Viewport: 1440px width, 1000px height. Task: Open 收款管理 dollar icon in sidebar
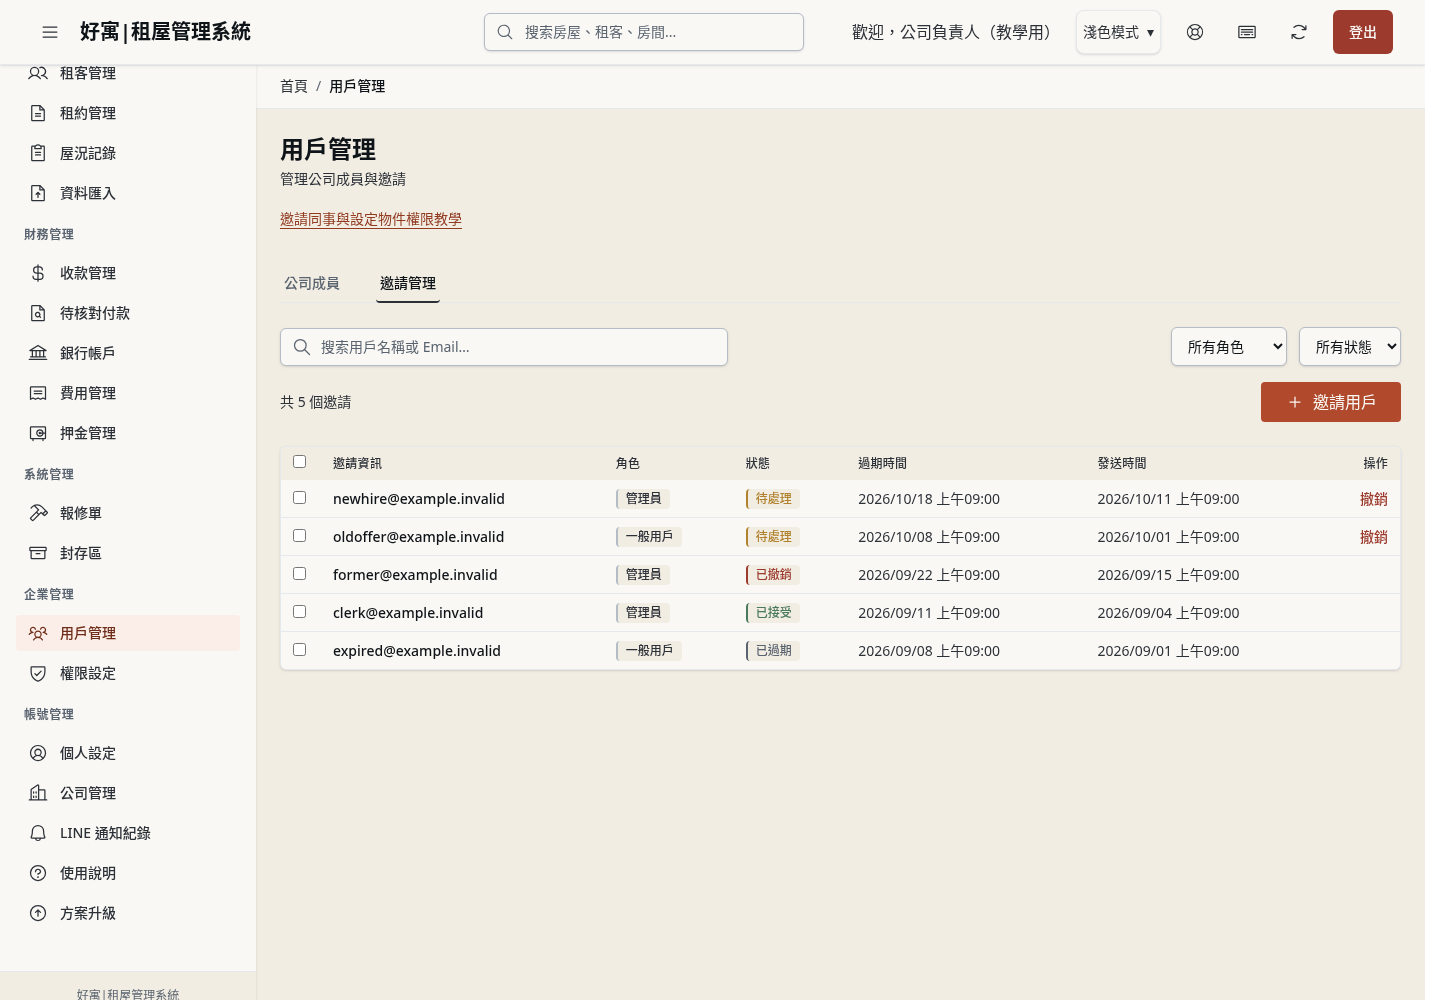pyautogui.click(x=38, y=273)
